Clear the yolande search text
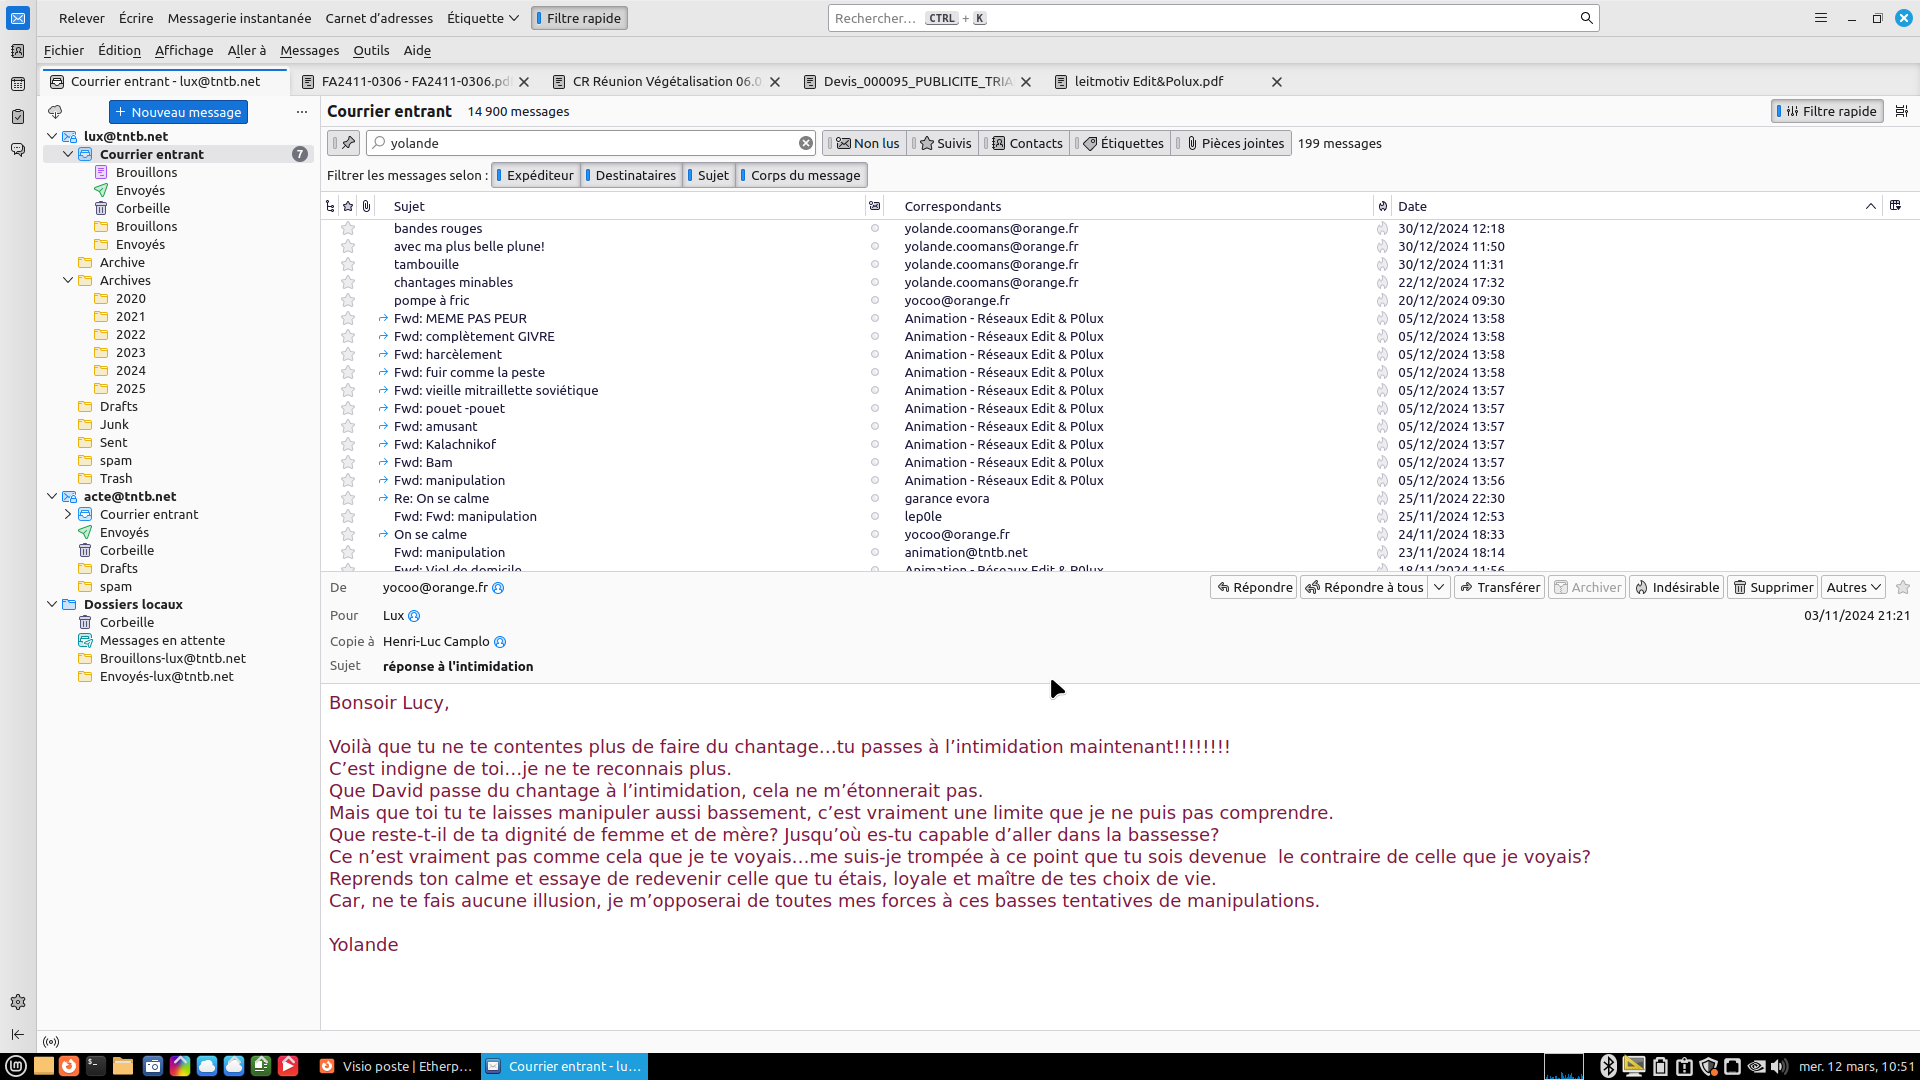Image resolution: width=1920 pixels, height=1080 pixels. [806, 143]
